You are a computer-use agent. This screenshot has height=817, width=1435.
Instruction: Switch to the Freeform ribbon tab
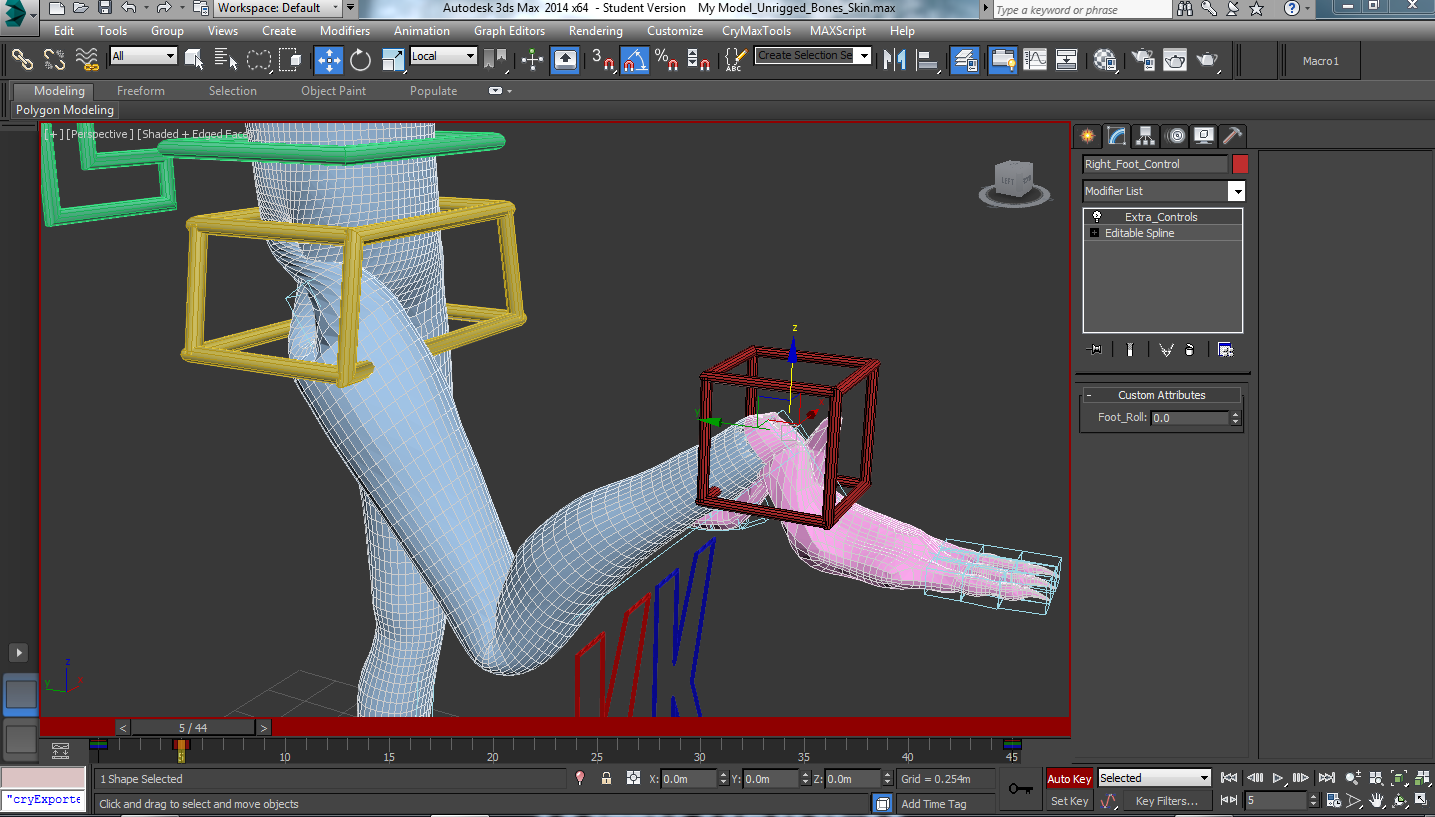pyautogui.click(x=140, y=90)
